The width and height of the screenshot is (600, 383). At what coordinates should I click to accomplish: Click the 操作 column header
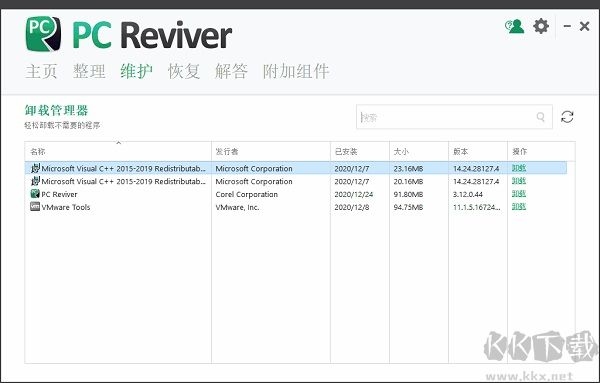point(541,152)
